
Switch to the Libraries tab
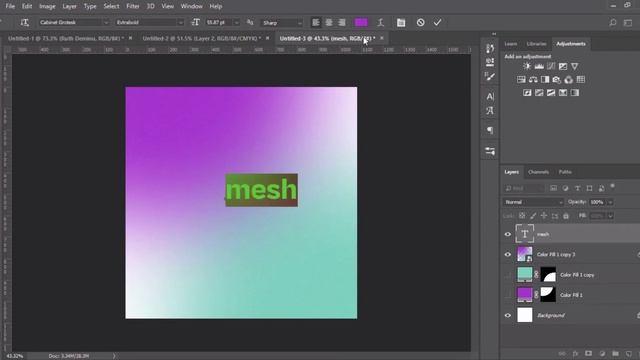click(x=536, y=44)
